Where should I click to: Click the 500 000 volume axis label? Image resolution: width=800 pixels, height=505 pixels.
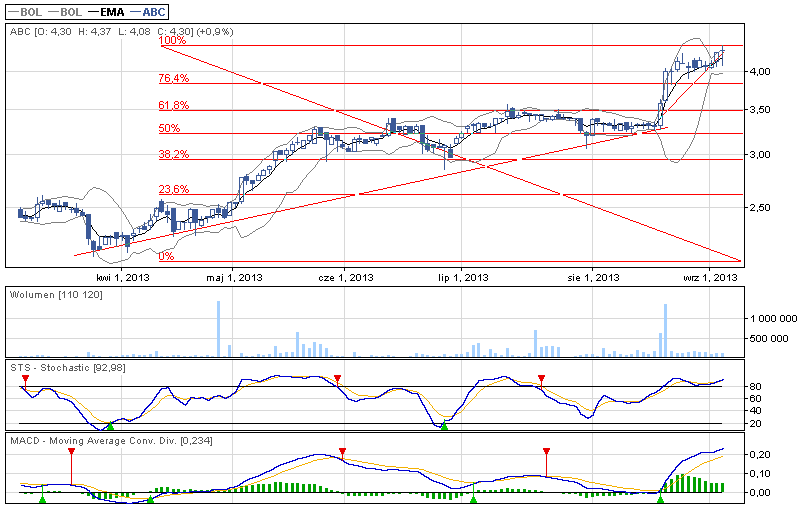tap(769, 339)
